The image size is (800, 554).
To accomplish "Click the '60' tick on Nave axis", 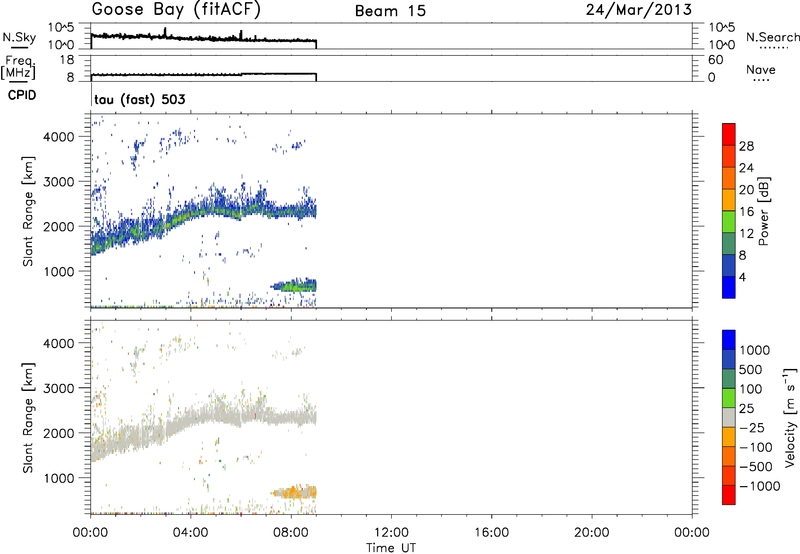I will tap(715, 60).
